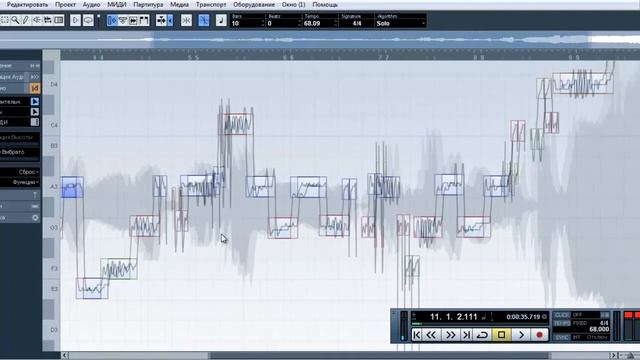640x360 pixels.
Task: Open the Algorithm dropdown set to Solo
Action: pyautogui.click(x=400, y=24)
